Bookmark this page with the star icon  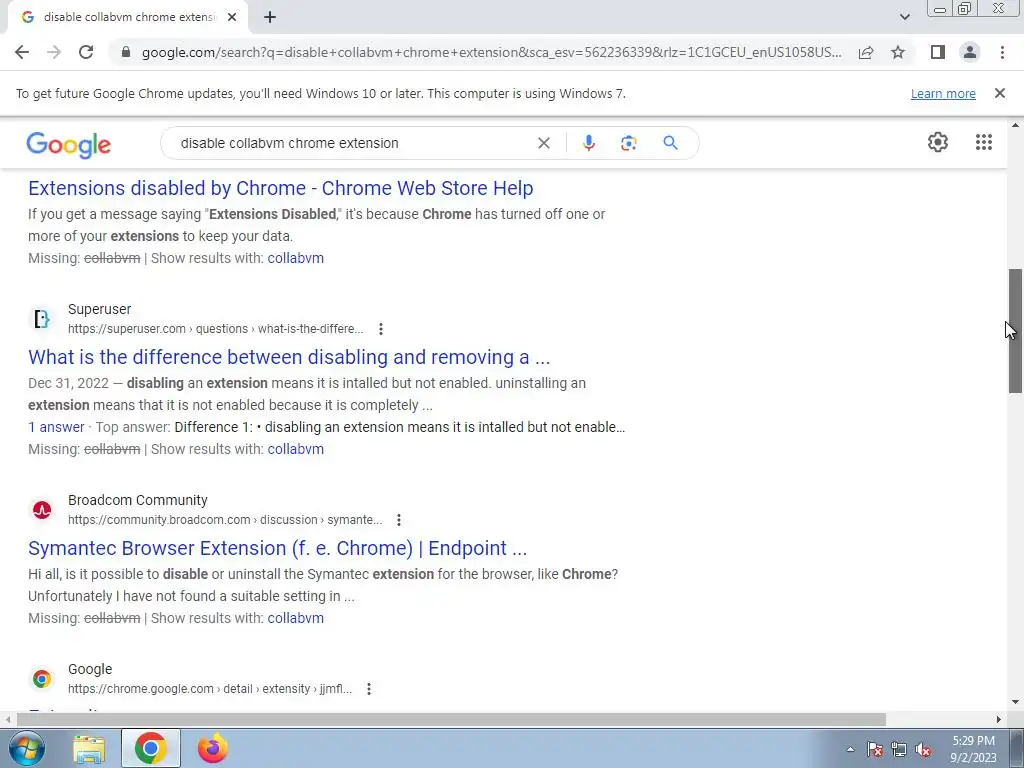point(898,52)
